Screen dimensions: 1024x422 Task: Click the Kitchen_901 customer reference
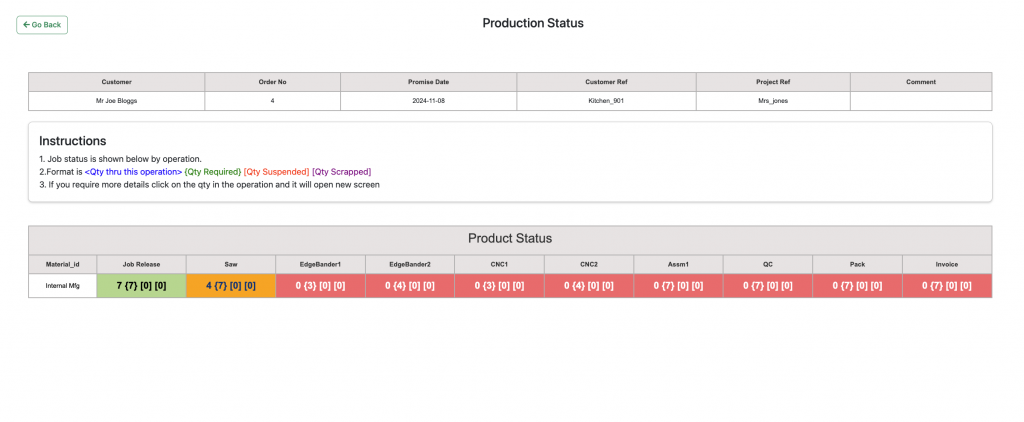pos(606,101)
